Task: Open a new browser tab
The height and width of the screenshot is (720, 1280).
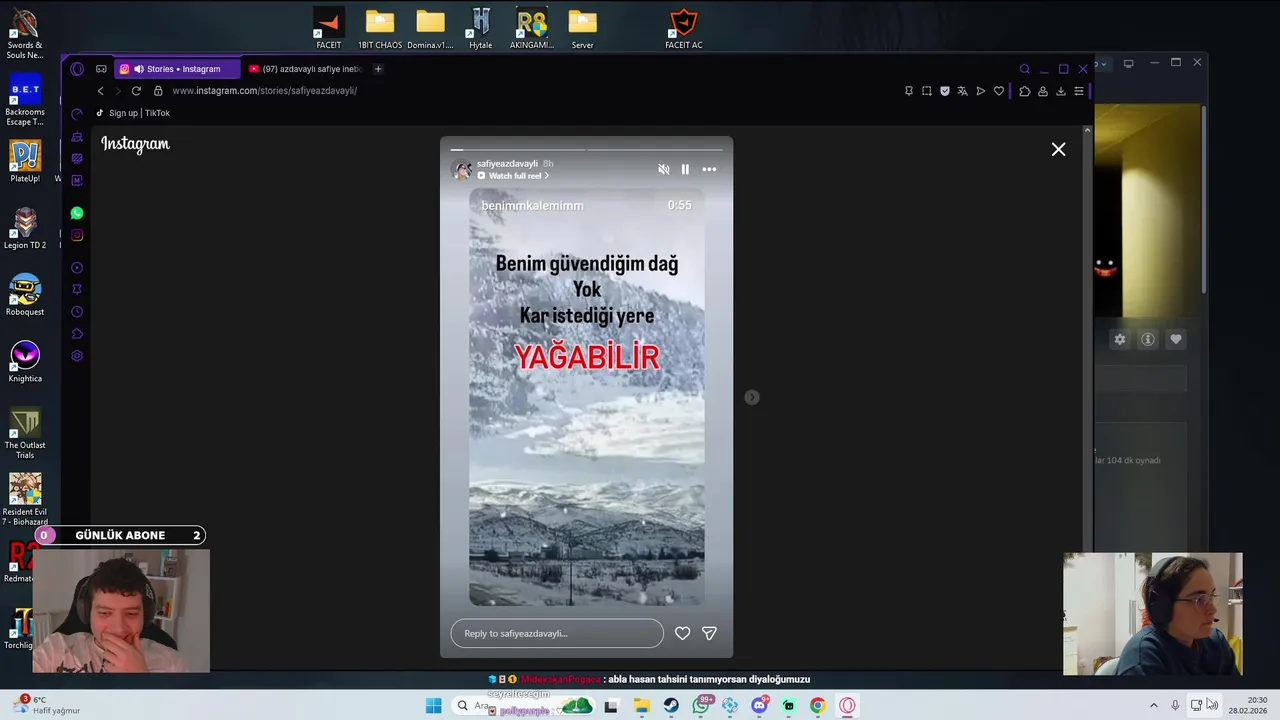Action: [378, 69]
